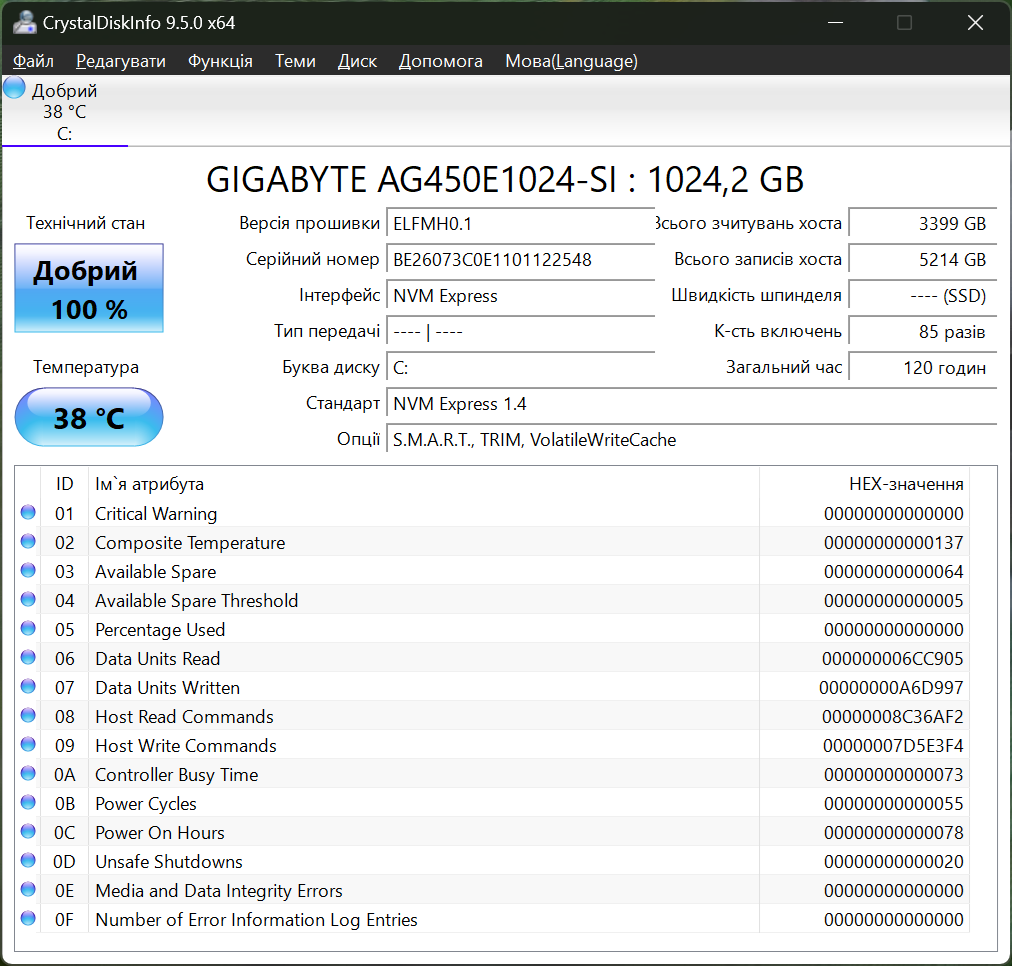Select the Media and Data Integrity Errors row
The height and width of the screenshot is (966, 1012).
[218, 891]
